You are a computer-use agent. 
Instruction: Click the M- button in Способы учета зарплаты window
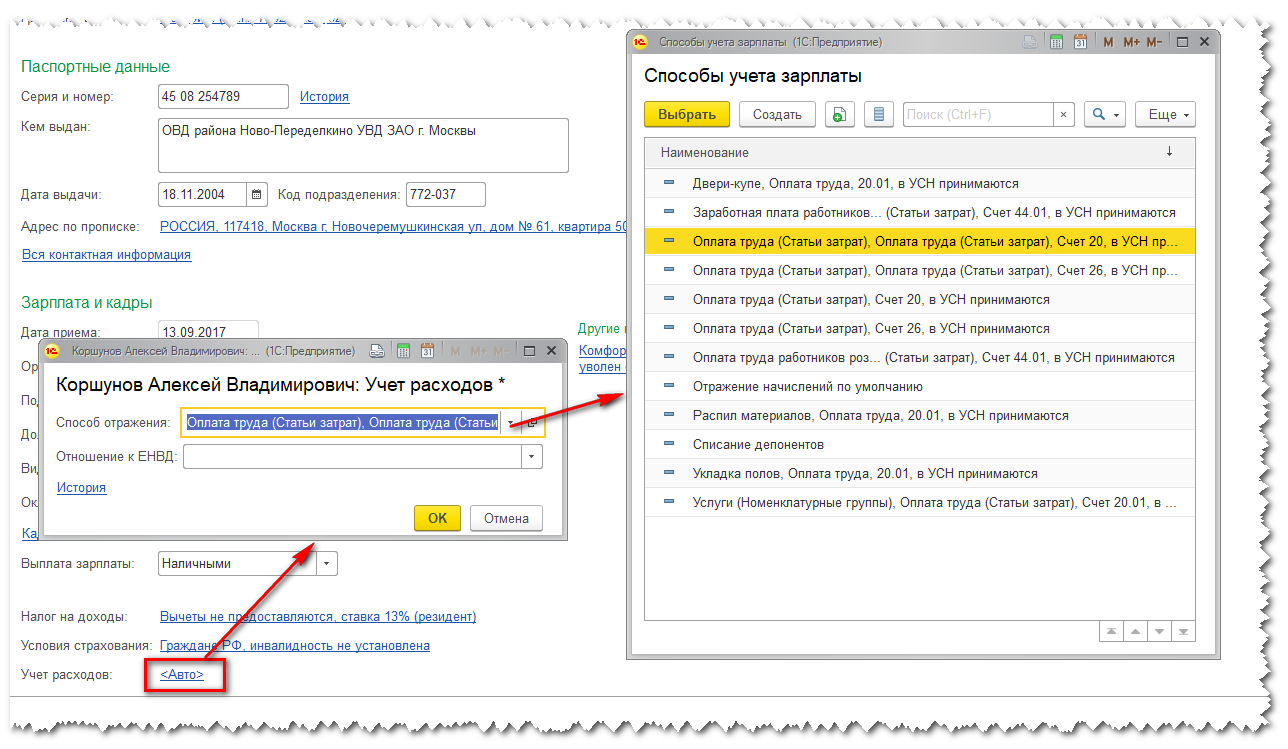1155,42
